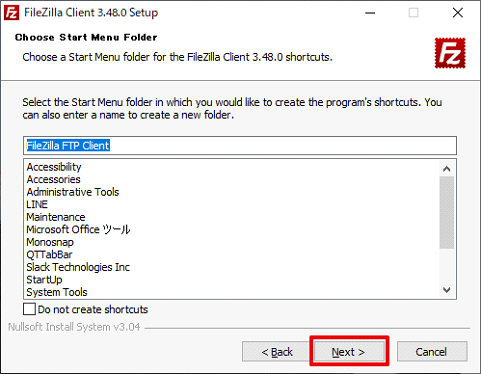Choose the StartUp folder

click(44, 280)
